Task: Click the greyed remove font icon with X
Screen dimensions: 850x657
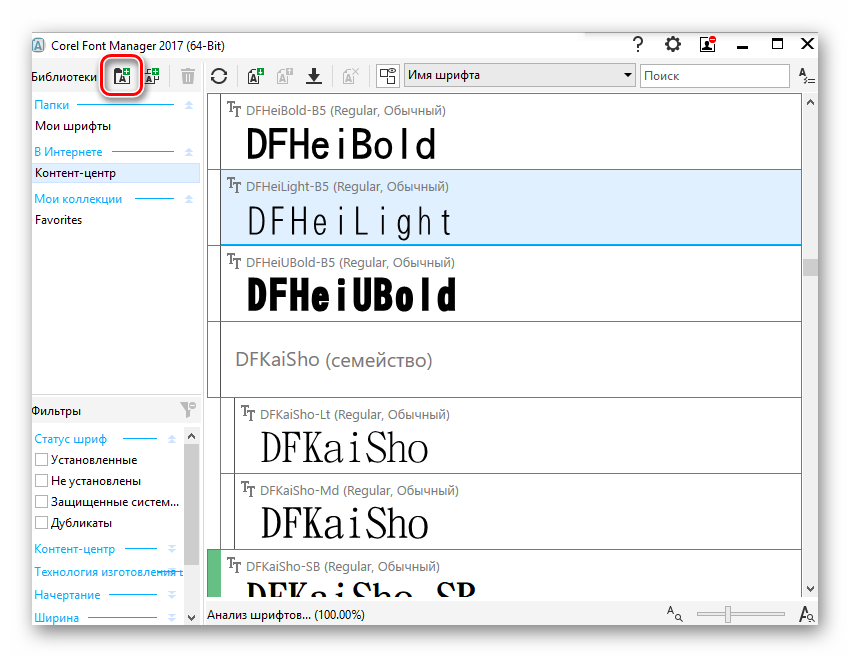Action: (351, 76)
